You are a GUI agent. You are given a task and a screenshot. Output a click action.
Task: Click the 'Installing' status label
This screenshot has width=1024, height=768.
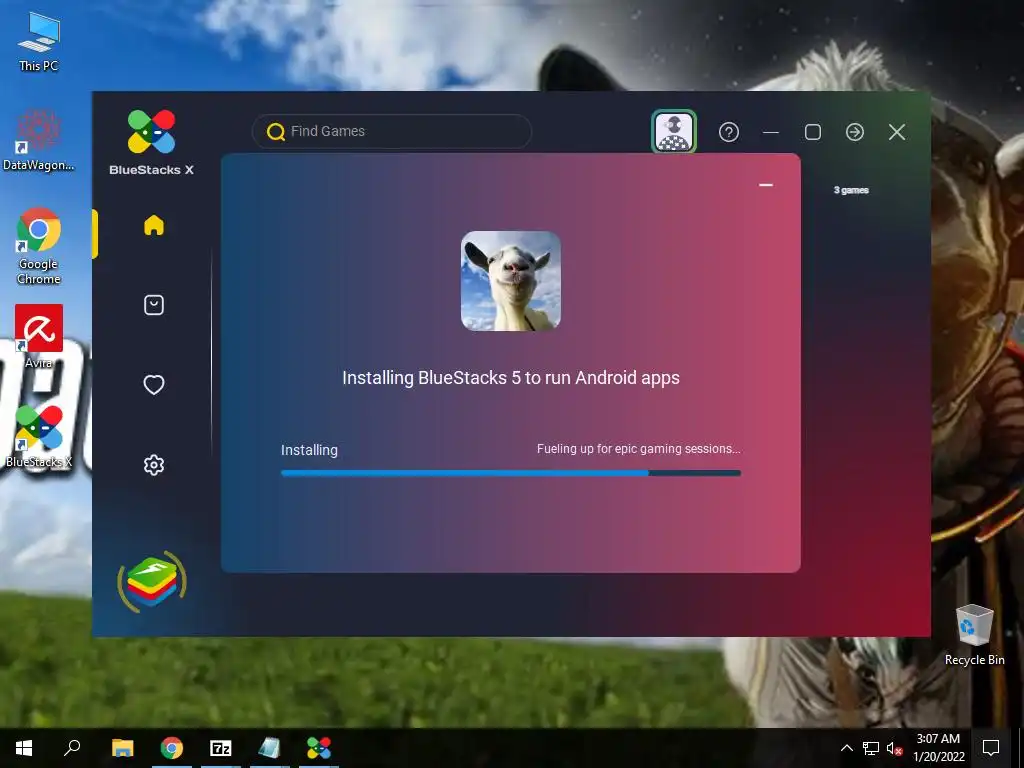click(309, 450)
